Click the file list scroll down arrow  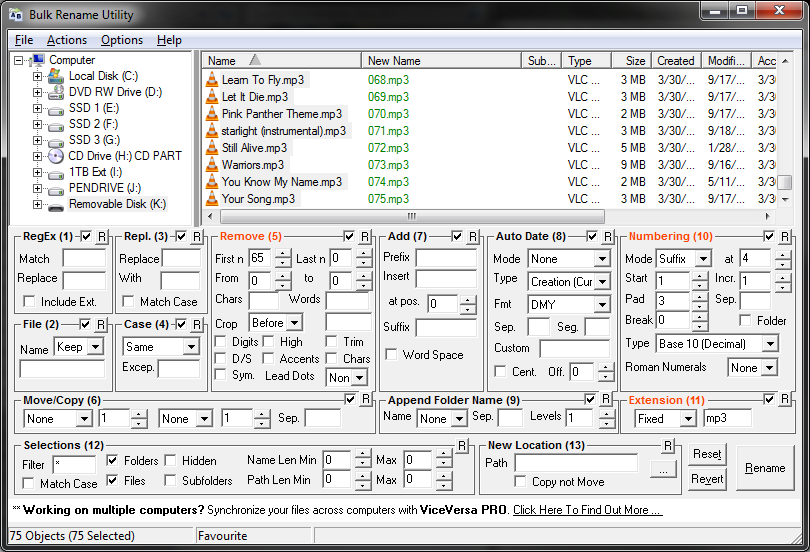point(785,199)
